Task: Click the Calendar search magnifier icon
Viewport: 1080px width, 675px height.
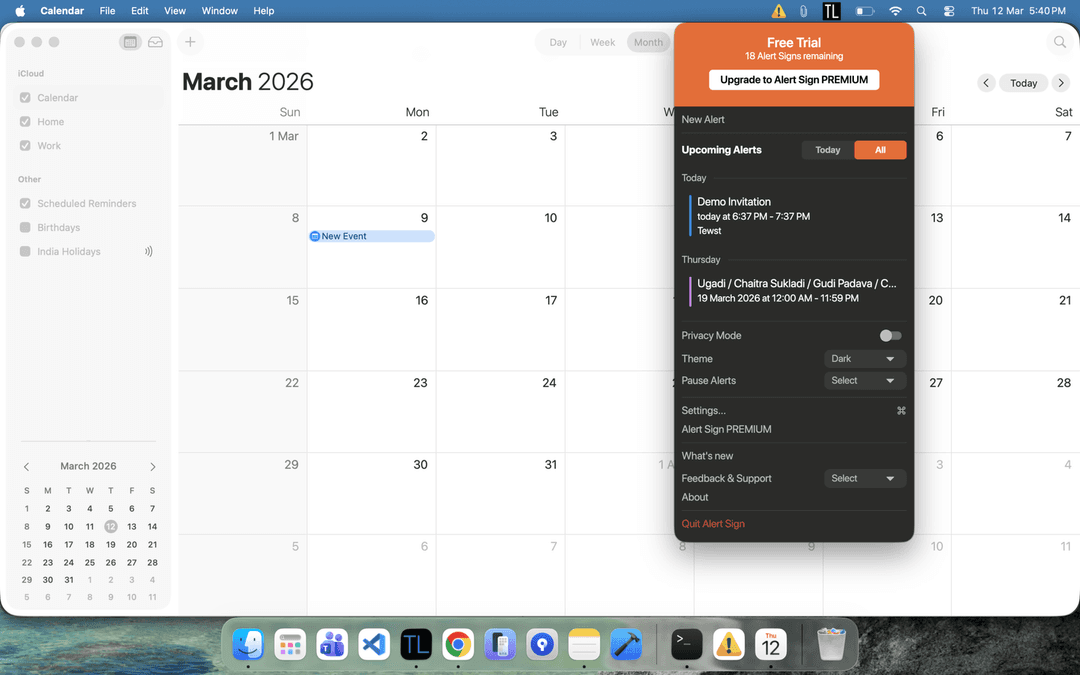Action: (1060, 42)
